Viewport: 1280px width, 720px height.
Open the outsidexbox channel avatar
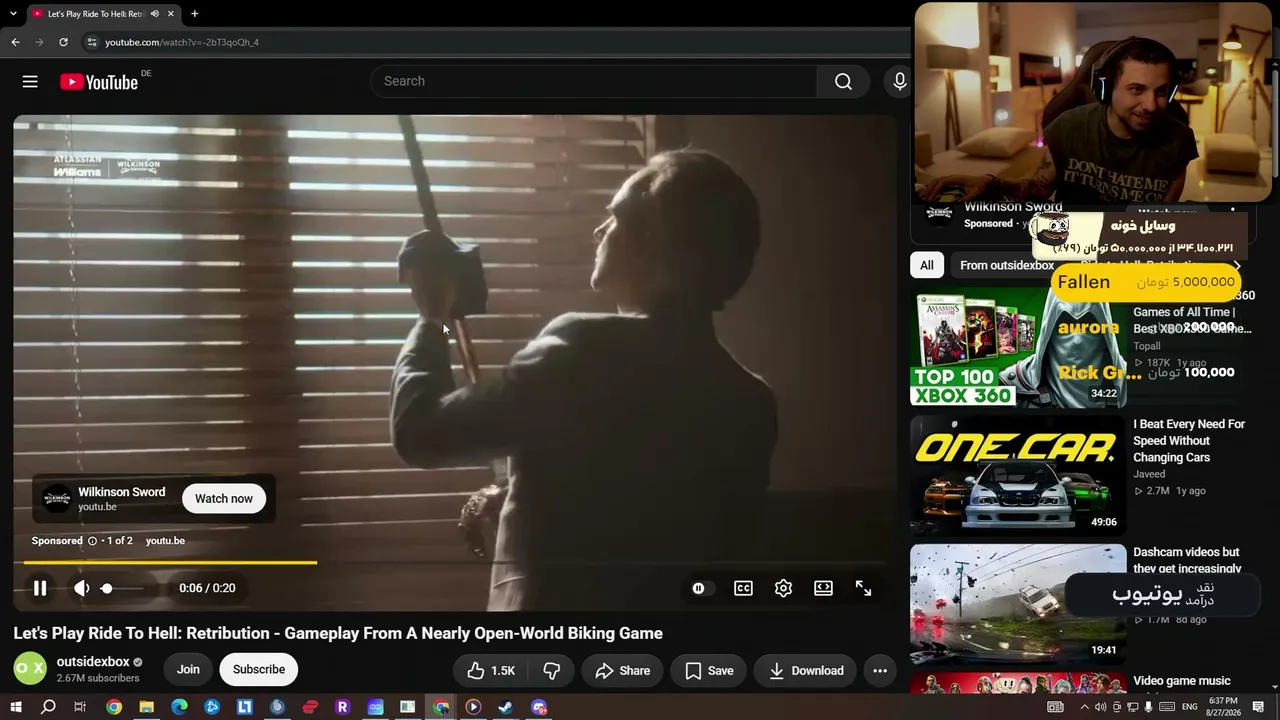pyautogui.click(x=30, y=669)
